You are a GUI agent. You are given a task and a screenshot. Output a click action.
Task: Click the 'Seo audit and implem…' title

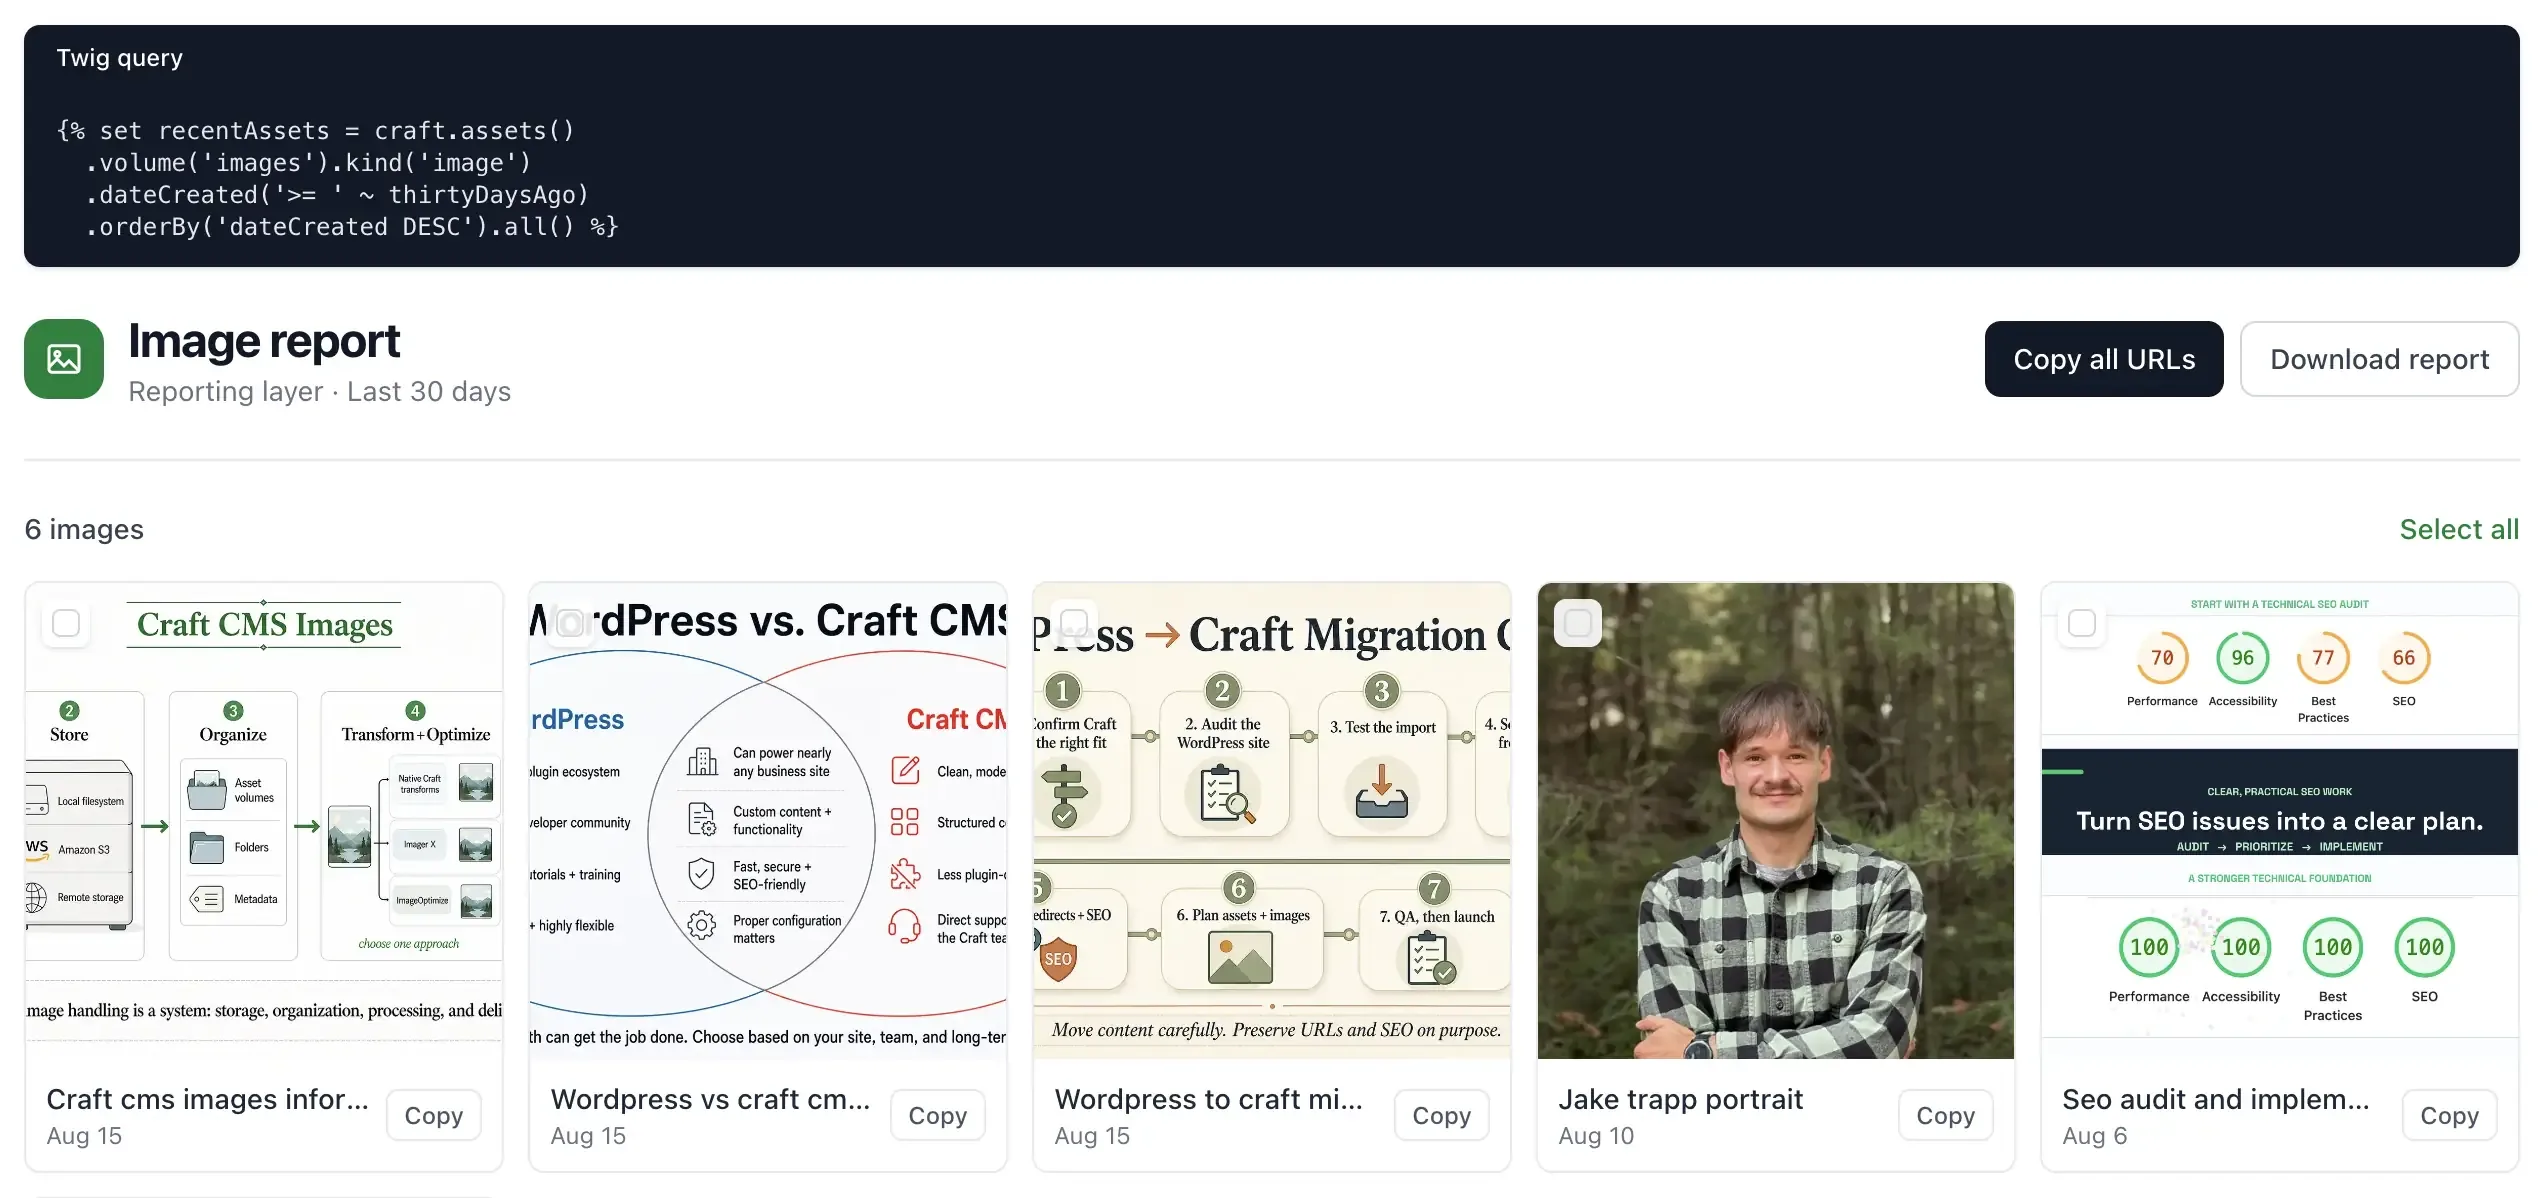2216,1099
